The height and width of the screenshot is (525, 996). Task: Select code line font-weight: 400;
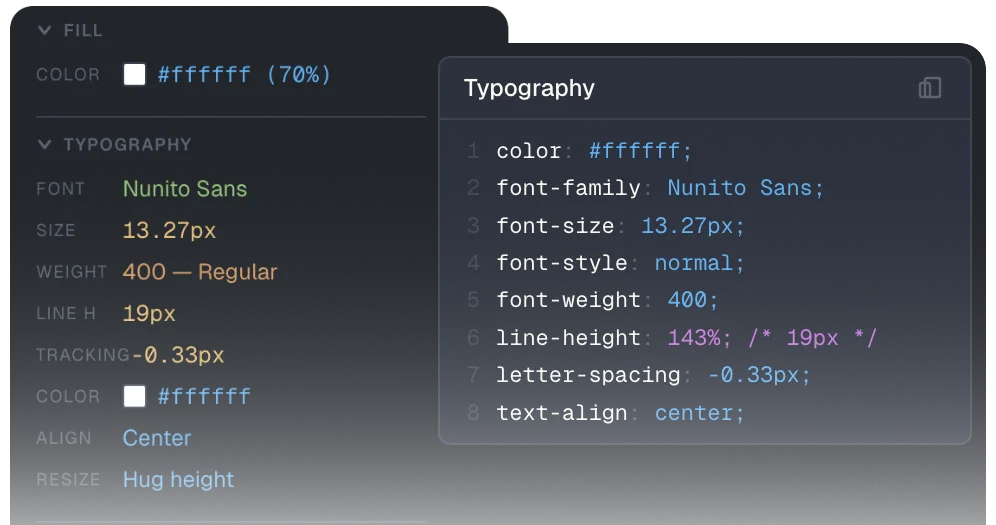(x=607, y=300)
